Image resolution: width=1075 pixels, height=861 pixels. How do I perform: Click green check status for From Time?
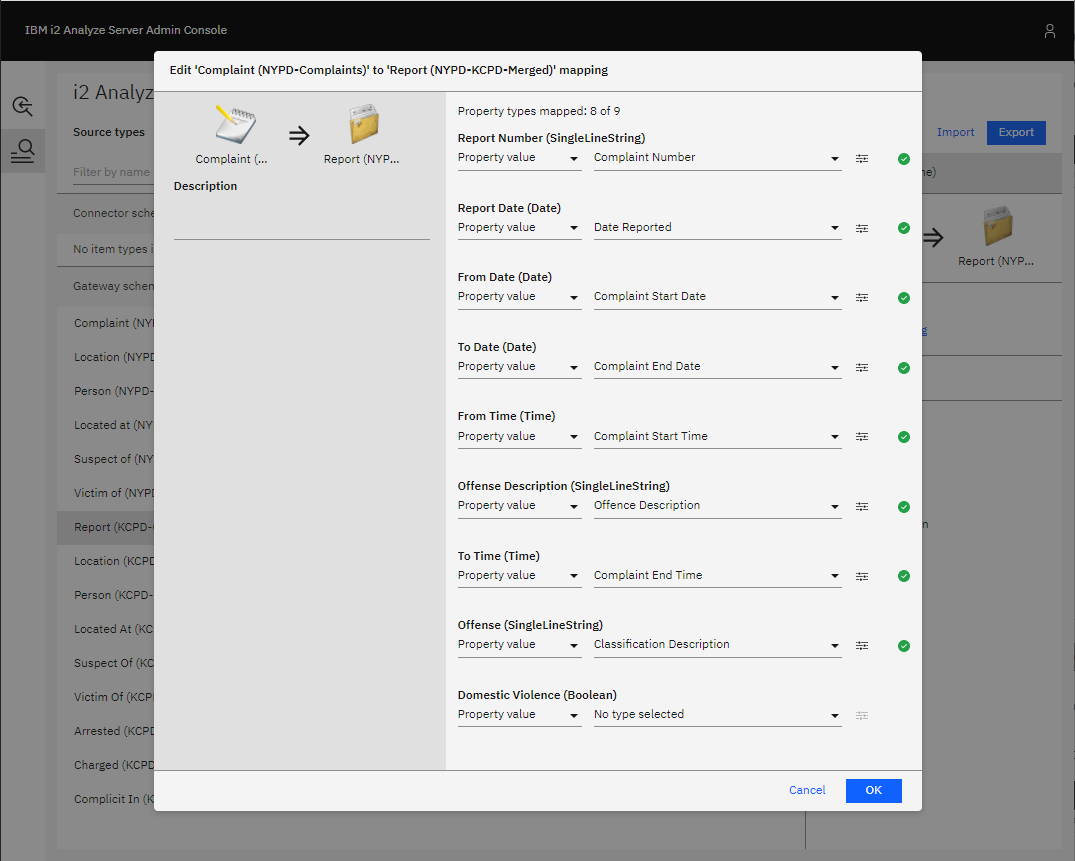coord(904,437)
